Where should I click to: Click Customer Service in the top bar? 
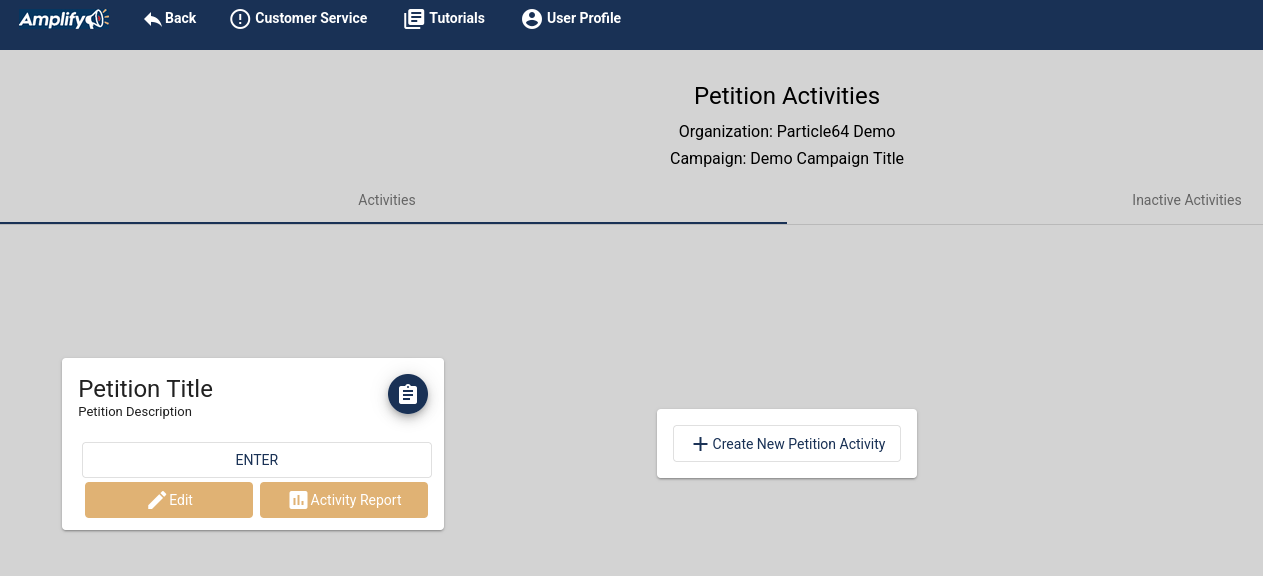pyautogui.click(x=298, y=18)
